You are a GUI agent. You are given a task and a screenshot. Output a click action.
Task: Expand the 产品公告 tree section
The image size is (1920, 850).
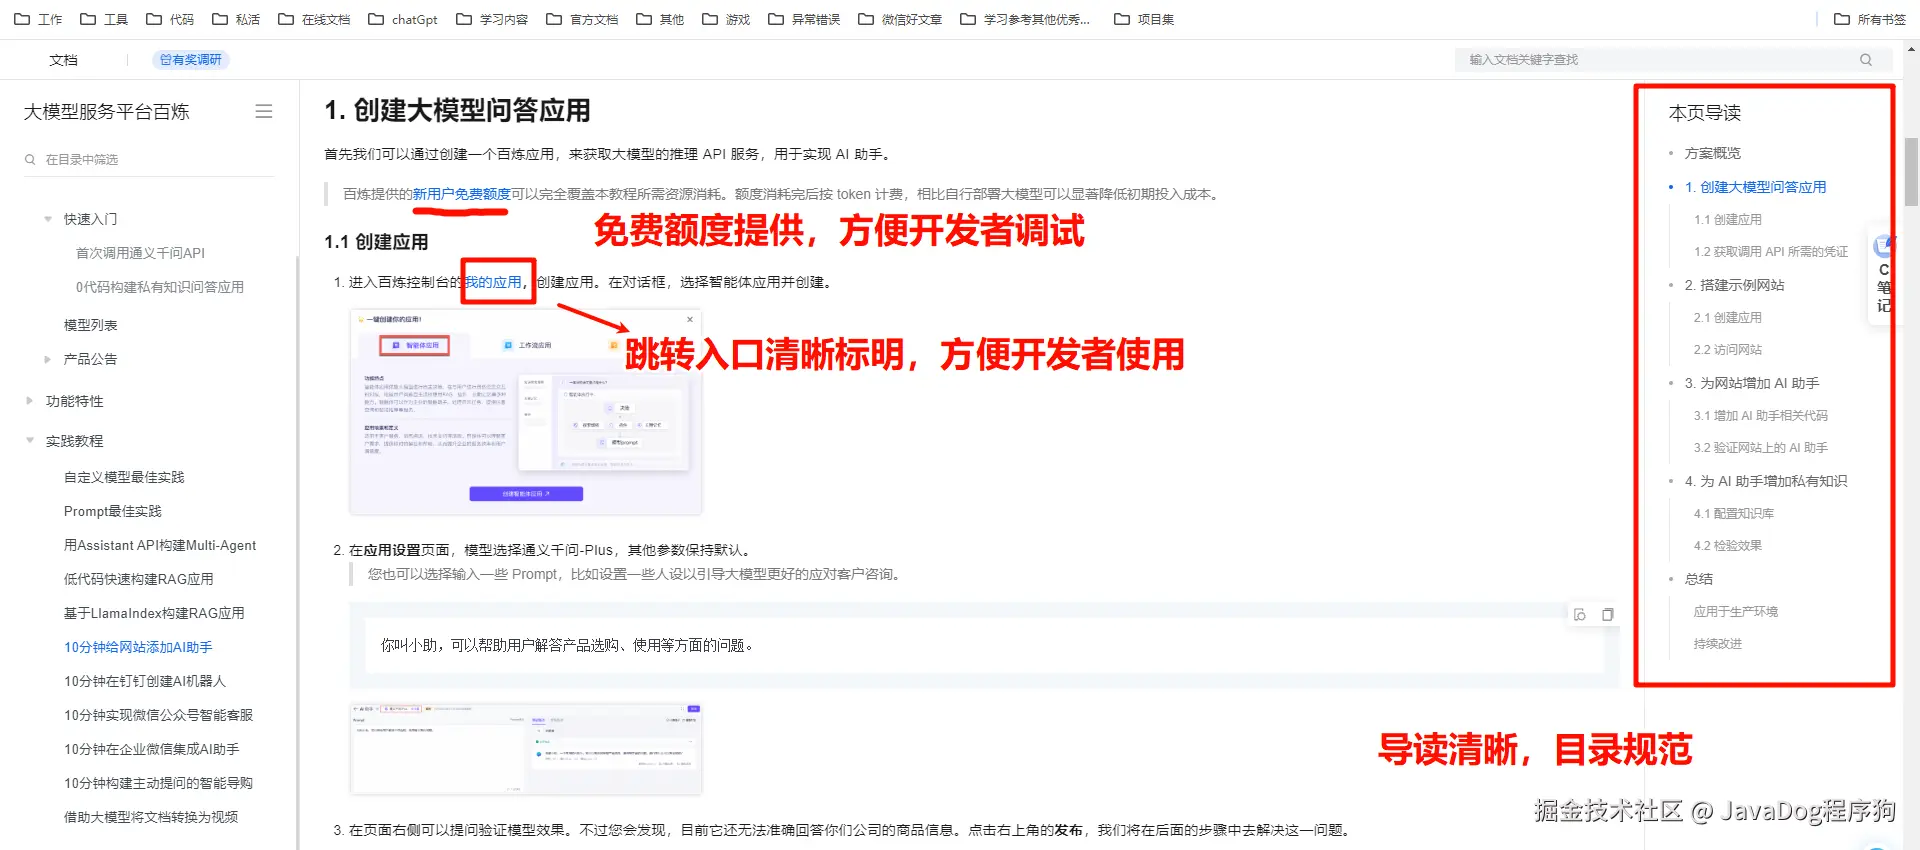point(47,359)
